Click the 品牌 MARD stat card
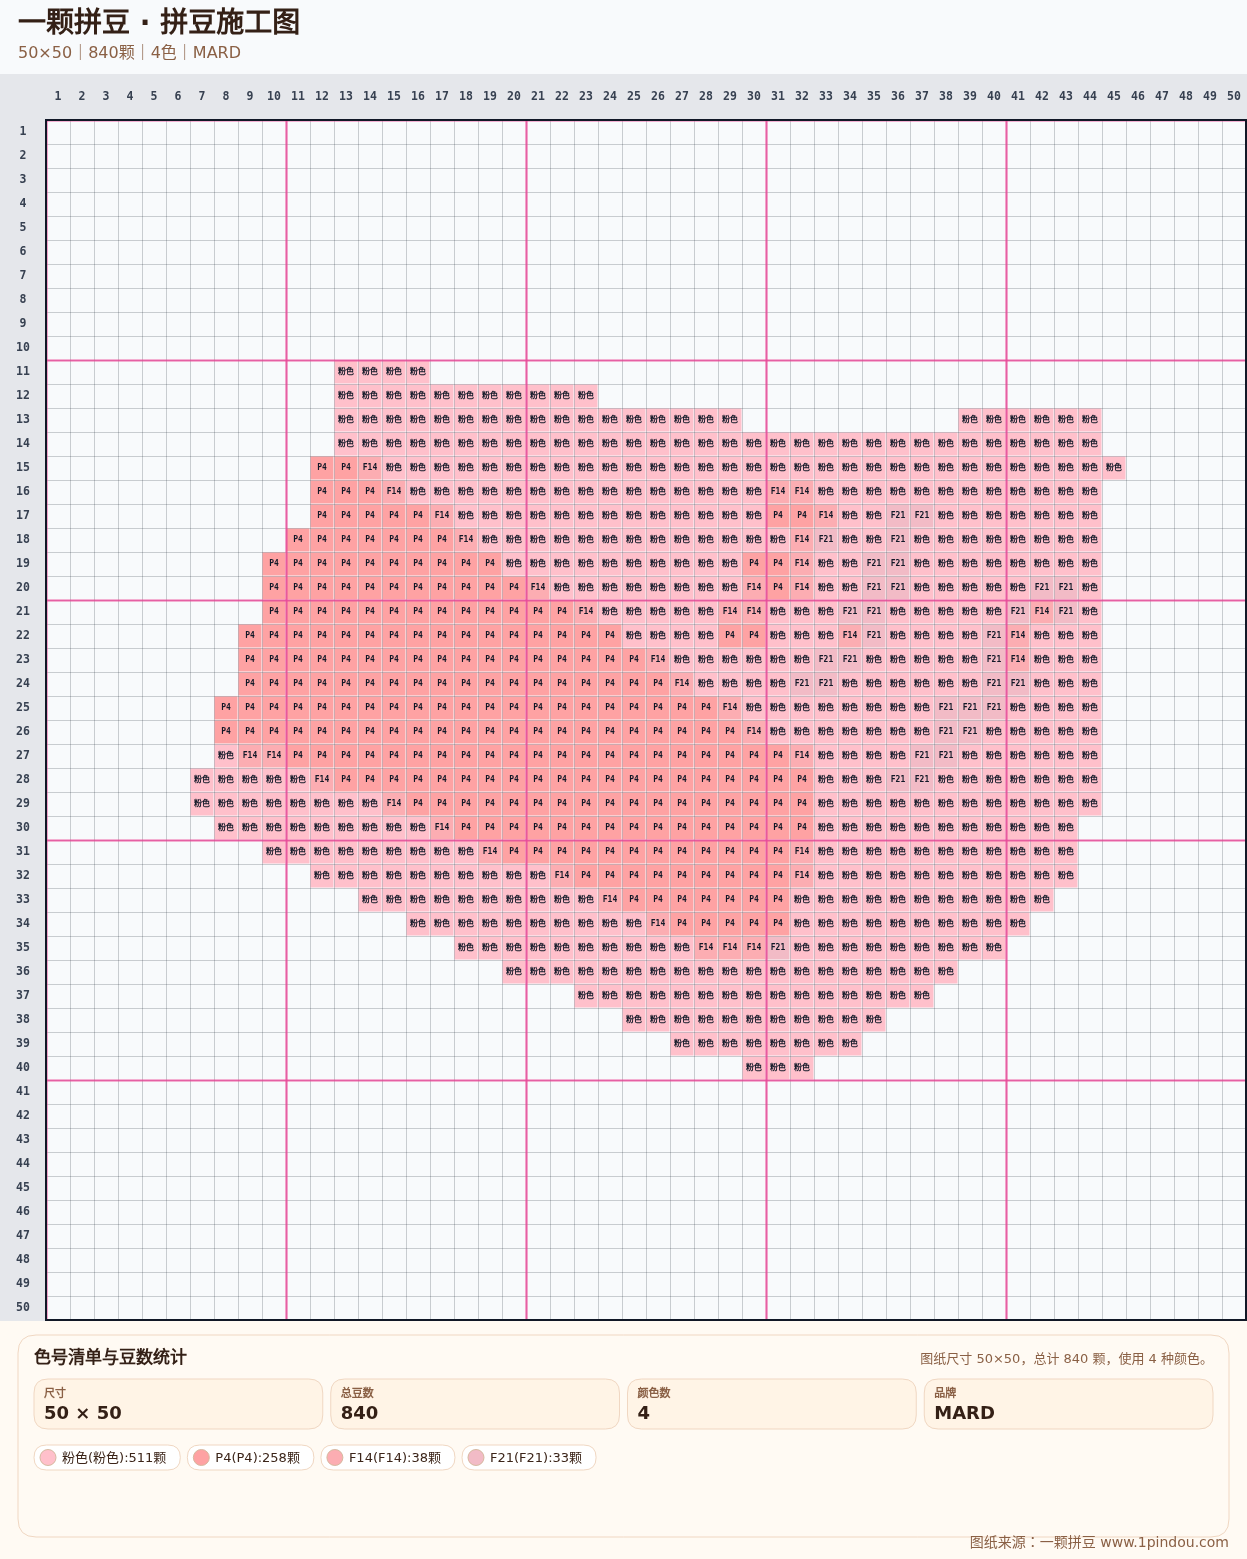The height and width of the screenshot is (1559, 1247). (x=1068, y=1404)
